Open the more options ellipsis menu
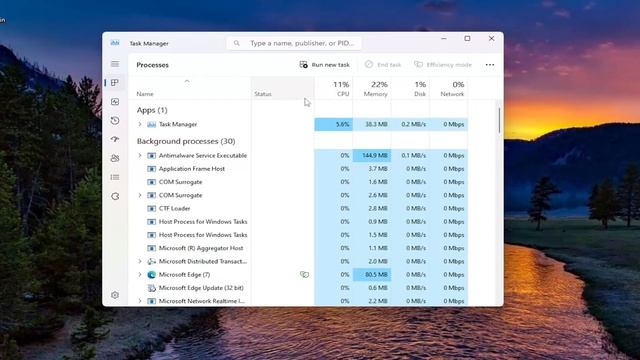The image size is (640, 360). click(x=490, y=64)
